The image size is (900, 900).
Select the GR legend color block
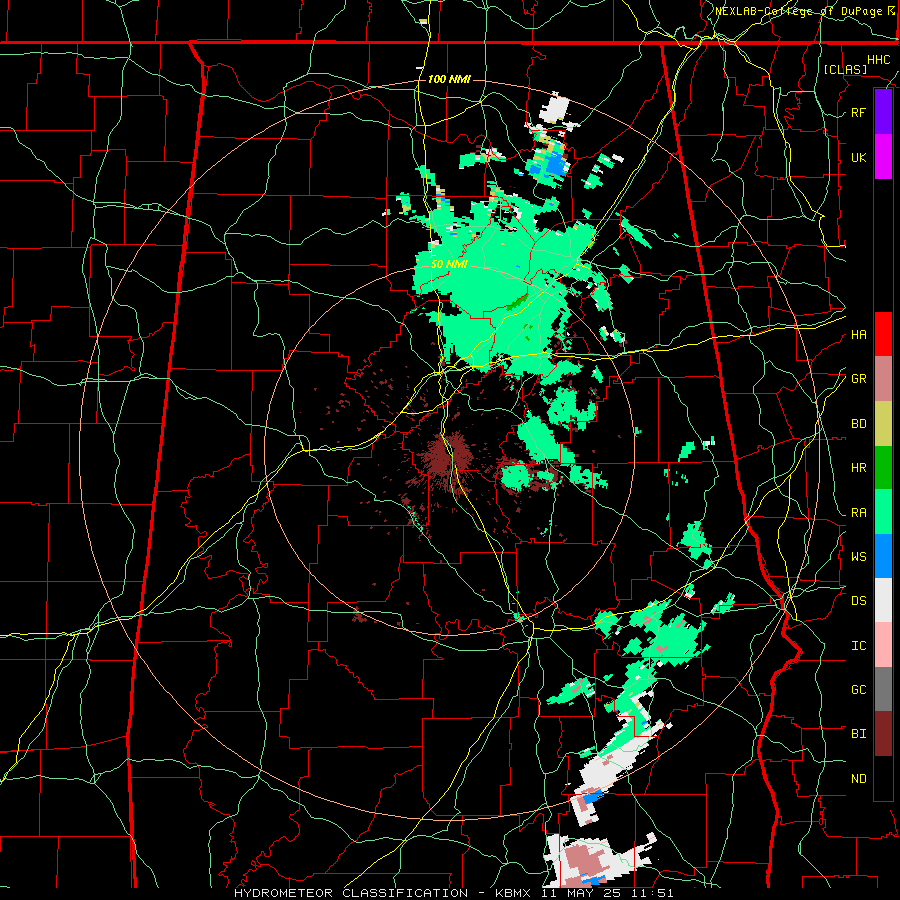pyautogui.click(x=883, y=379)
